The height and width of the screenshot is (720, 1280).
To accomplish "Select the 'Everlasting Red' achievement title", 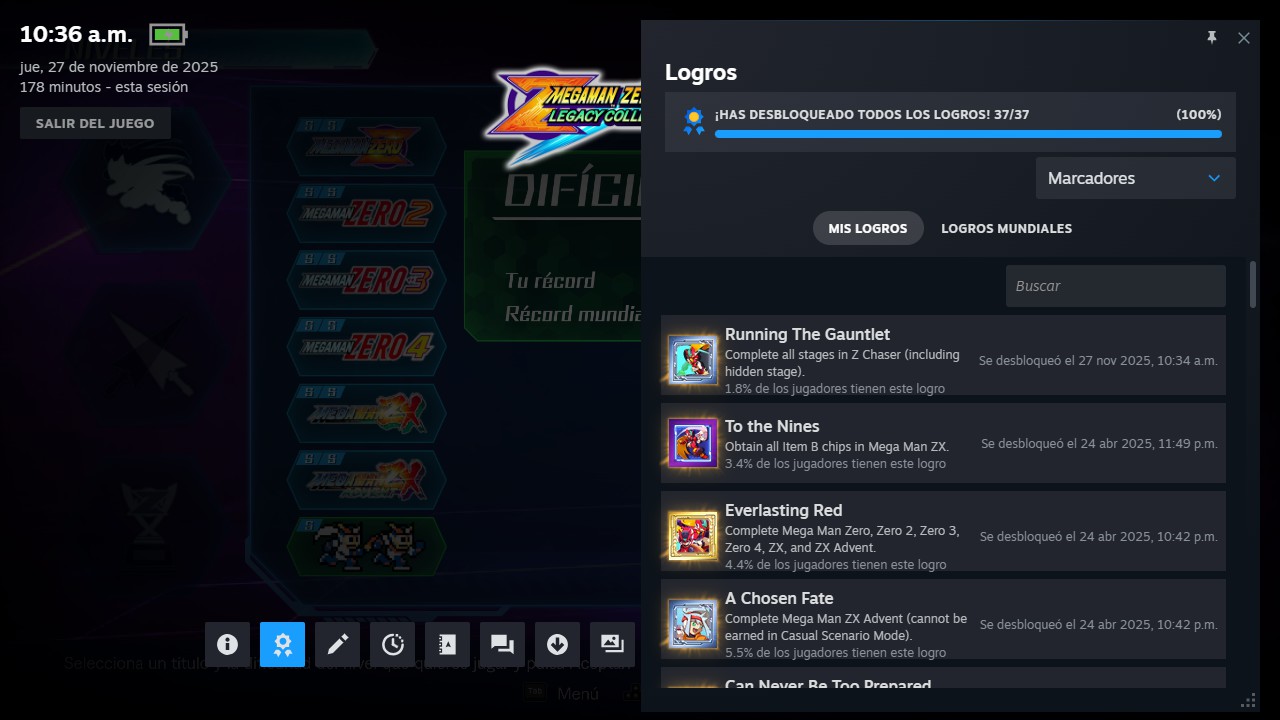I will tap(784, 510).
